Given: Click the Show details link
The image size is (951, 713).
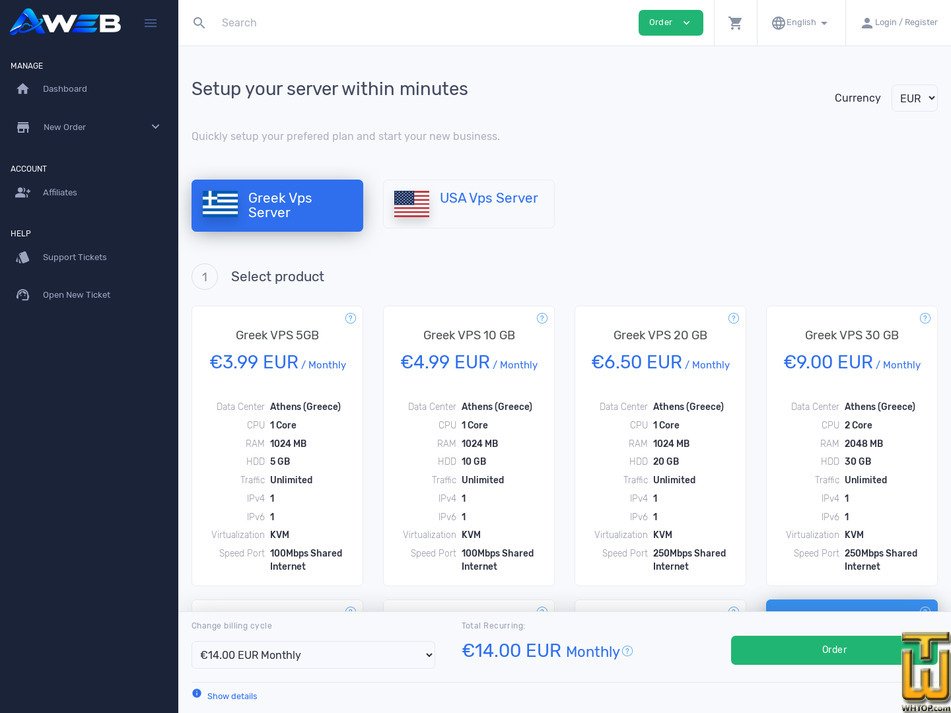Looking at the screenshot, I should (232, 696).
